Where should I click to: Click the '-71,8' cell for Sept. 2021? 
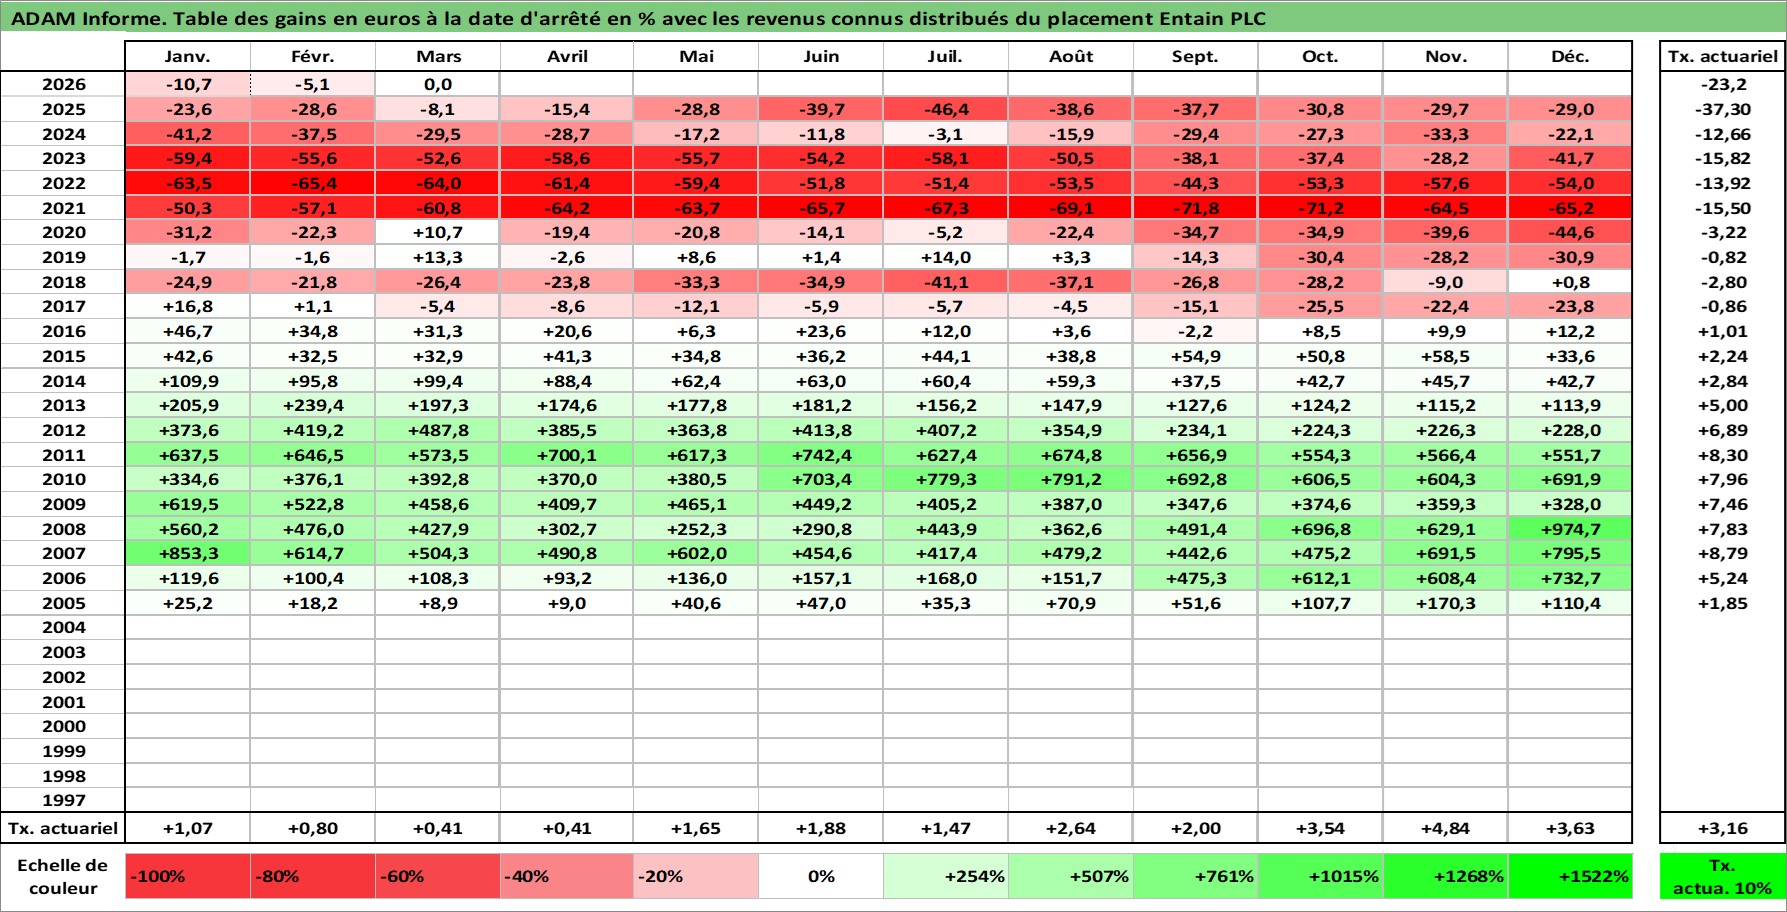(1196, 208)
